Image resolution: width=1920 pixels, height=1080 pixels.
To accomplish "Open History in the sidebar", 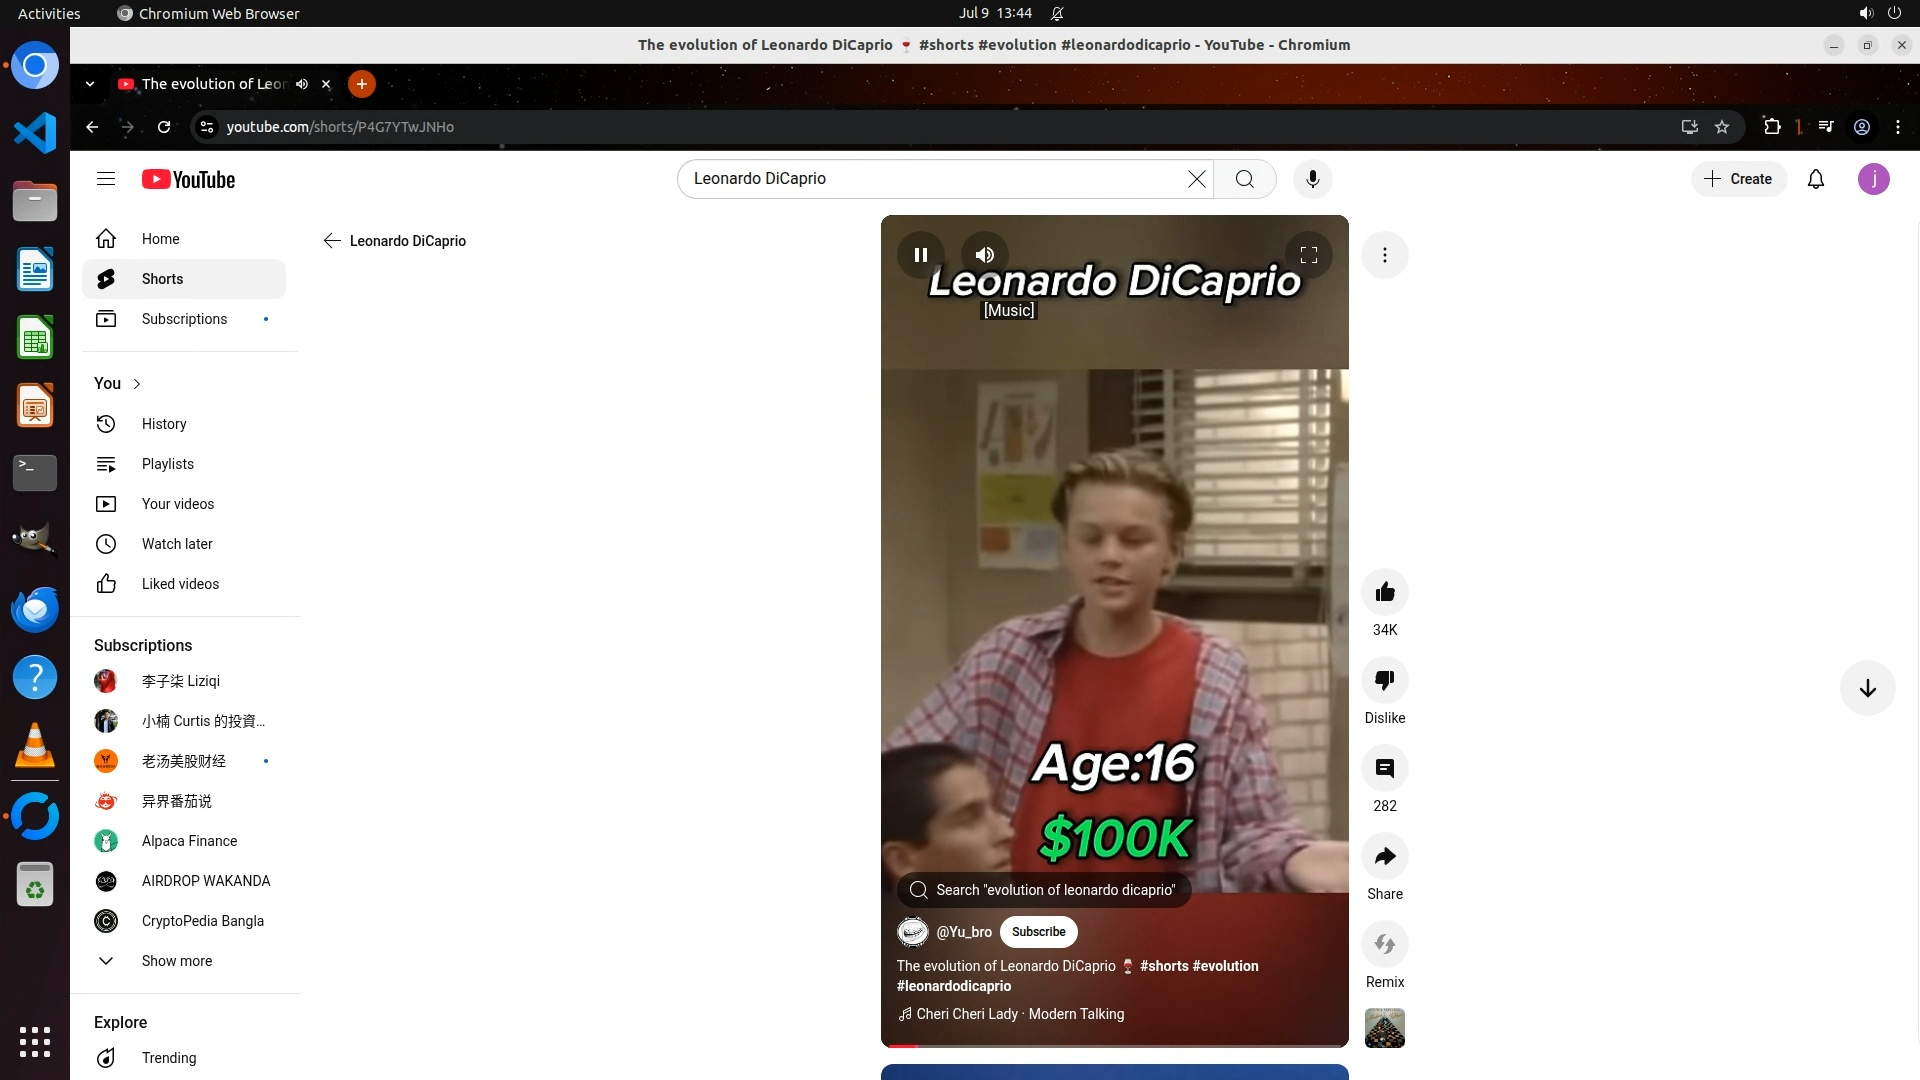I will point(164,424).
